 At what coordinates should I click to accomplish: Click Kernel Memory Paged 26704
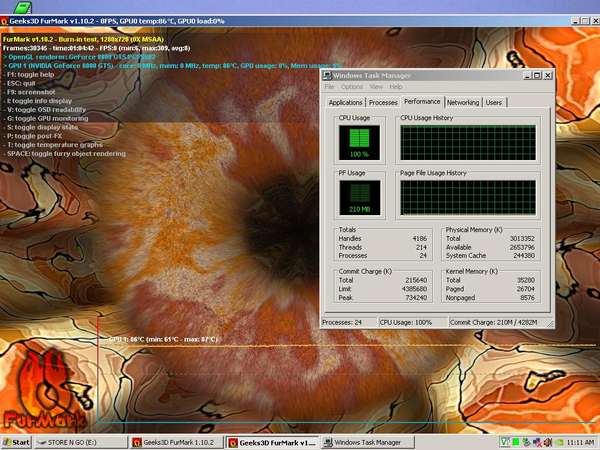click(525, 289)
